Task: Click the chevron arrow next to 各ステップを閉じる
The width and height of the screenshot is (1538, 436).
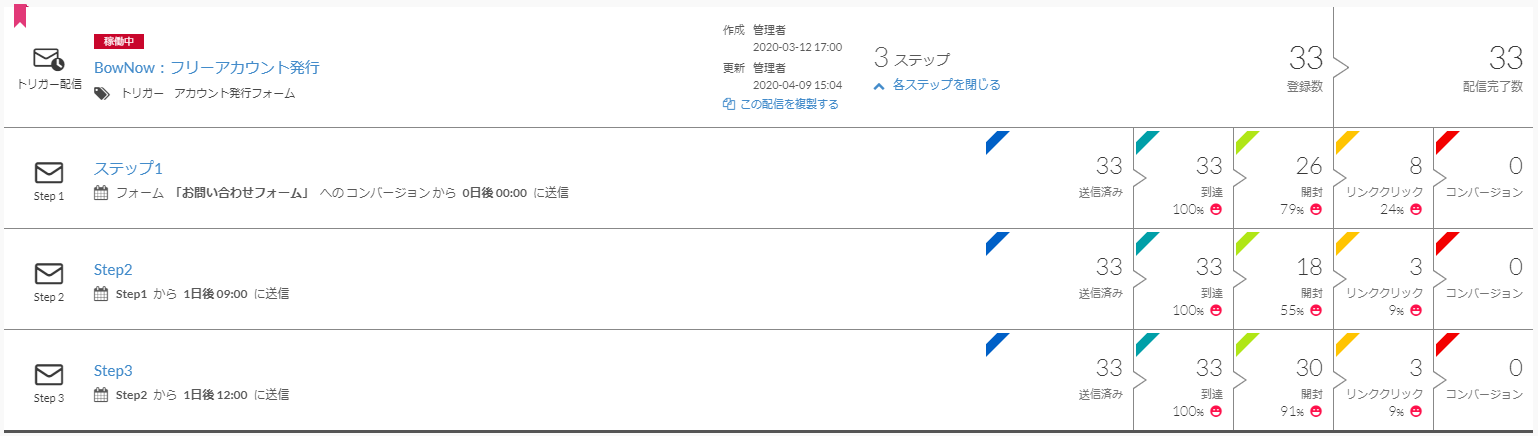Action: point(879,86)
